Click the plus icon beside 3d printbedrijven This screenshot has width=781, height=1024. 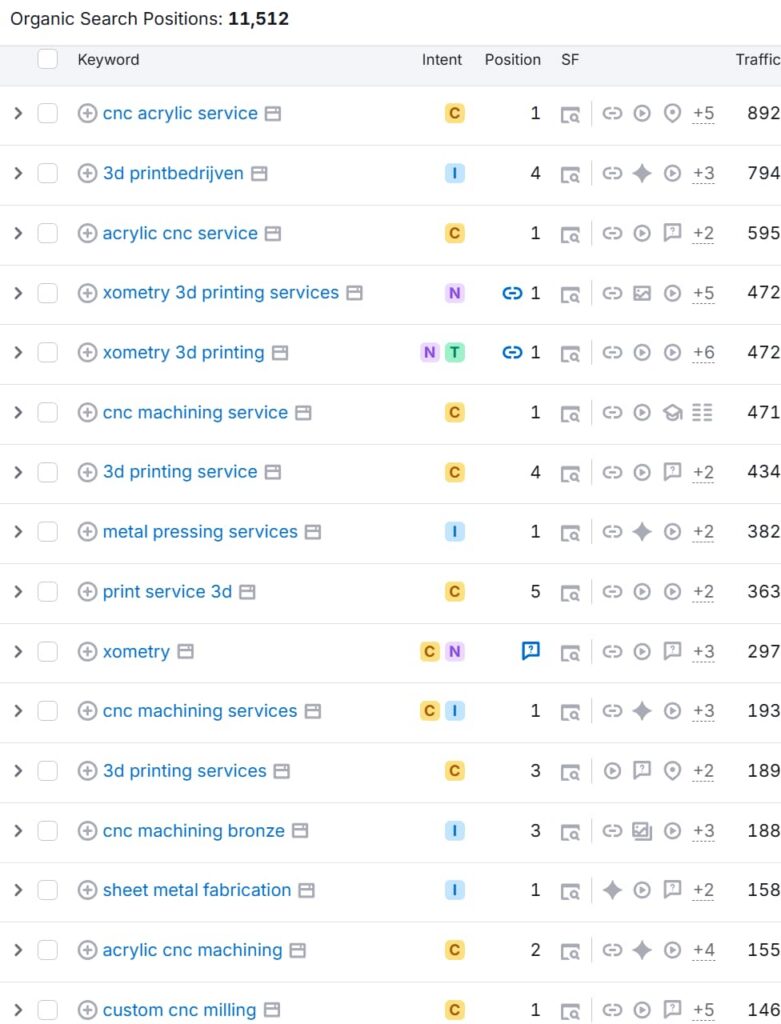[87, 174]
